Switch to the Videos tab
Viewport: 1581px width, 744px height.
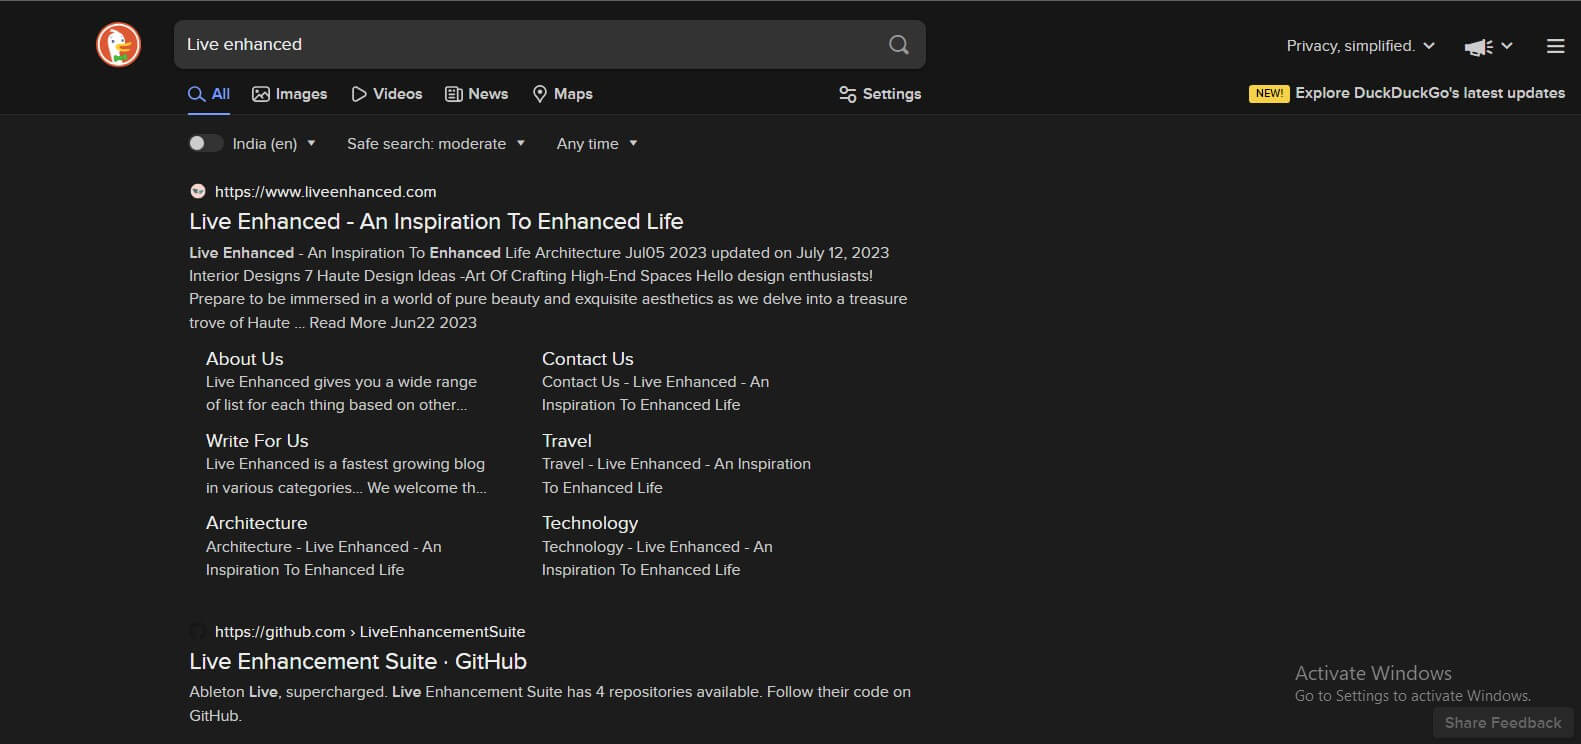387,94
